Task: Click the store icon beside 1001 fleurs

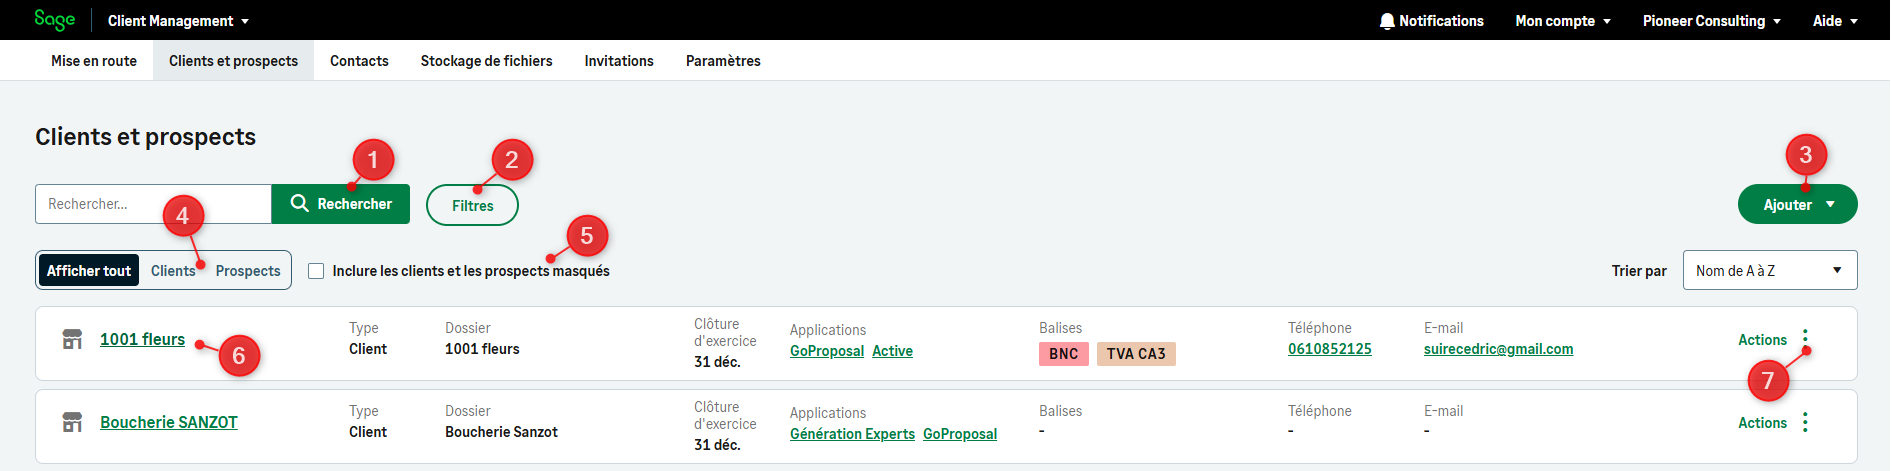Action: [x=72, y=340]
